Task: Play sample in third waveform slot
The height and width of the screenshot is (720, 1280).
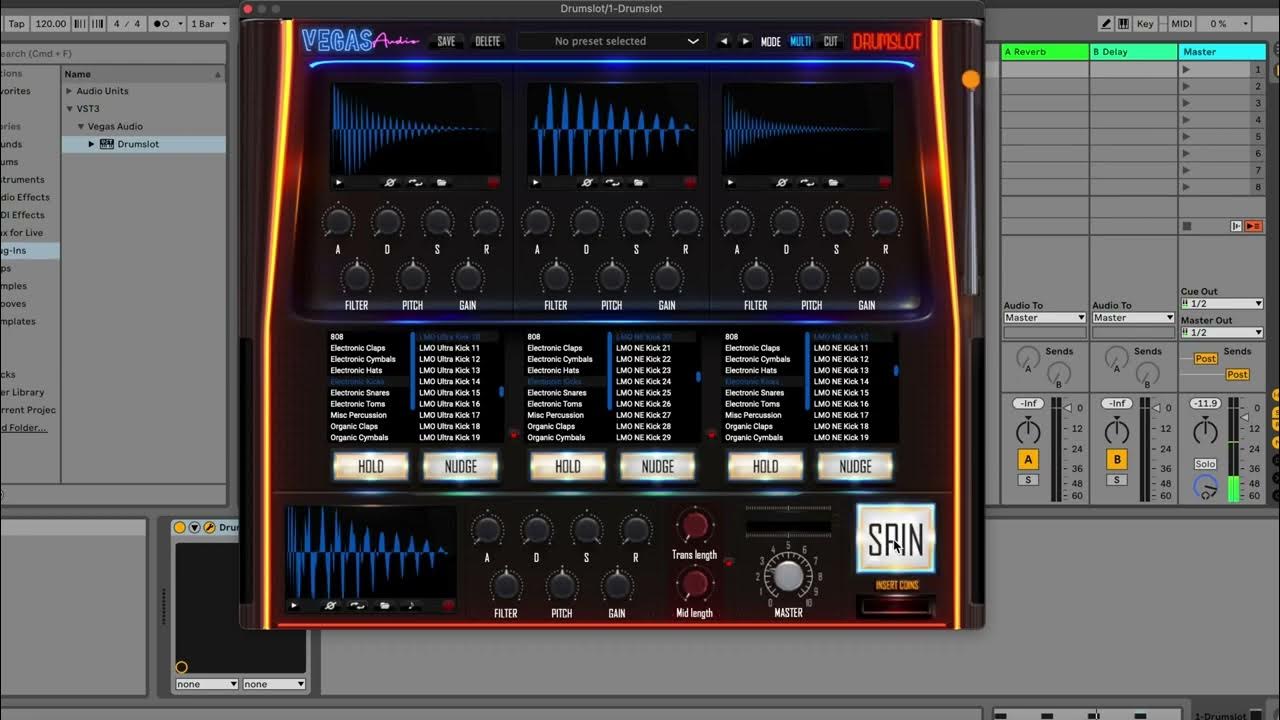Action: click(x=732, y=183)
